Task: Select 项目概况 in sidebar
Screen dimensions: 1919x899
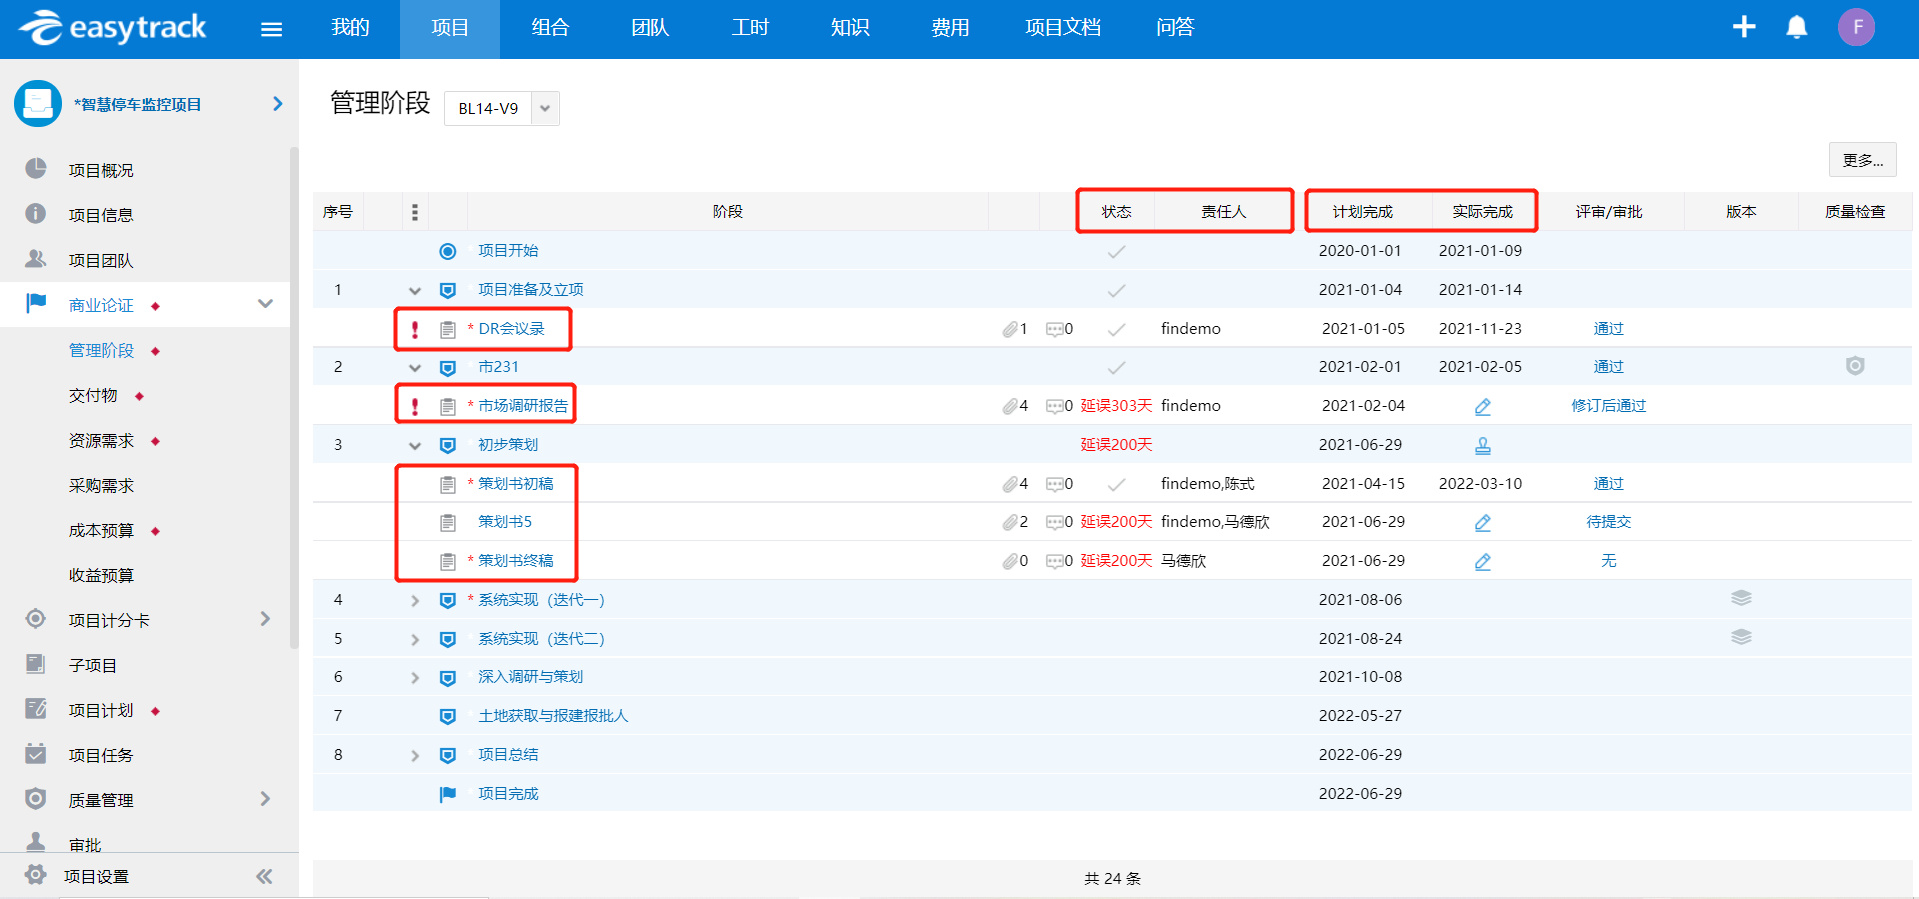Action: (x=101, y=171)
